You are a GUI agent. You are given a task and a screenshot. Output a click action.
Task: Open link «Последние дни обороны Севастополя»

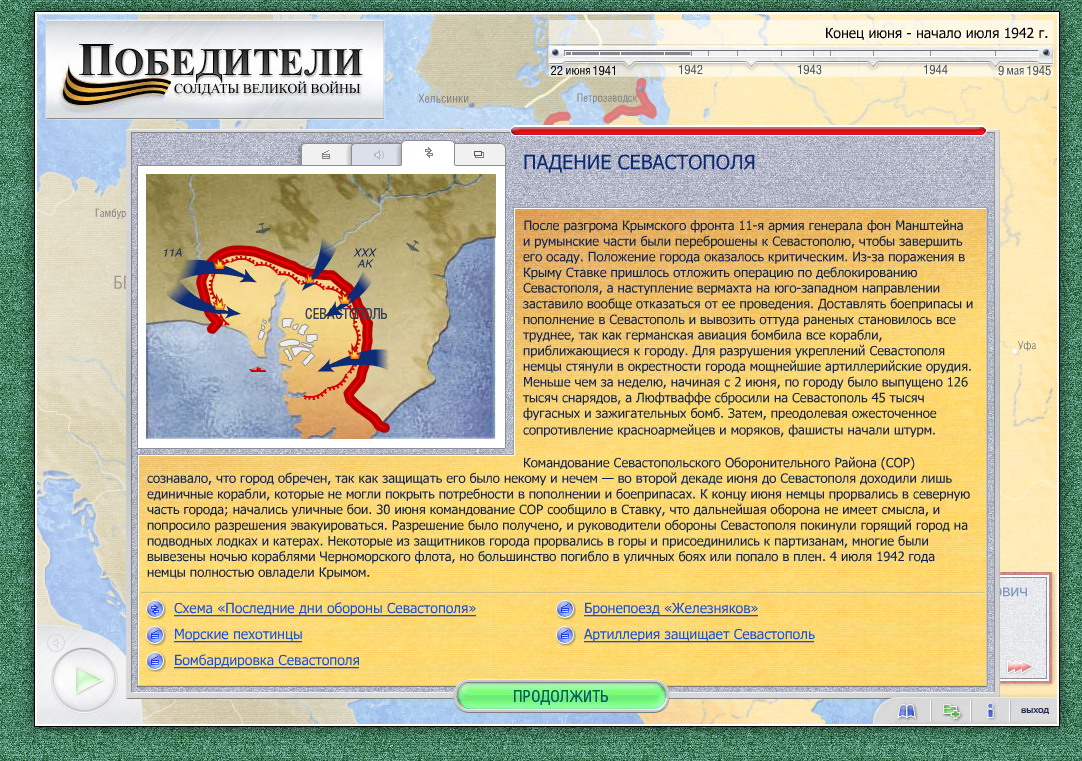coord(324,608)
